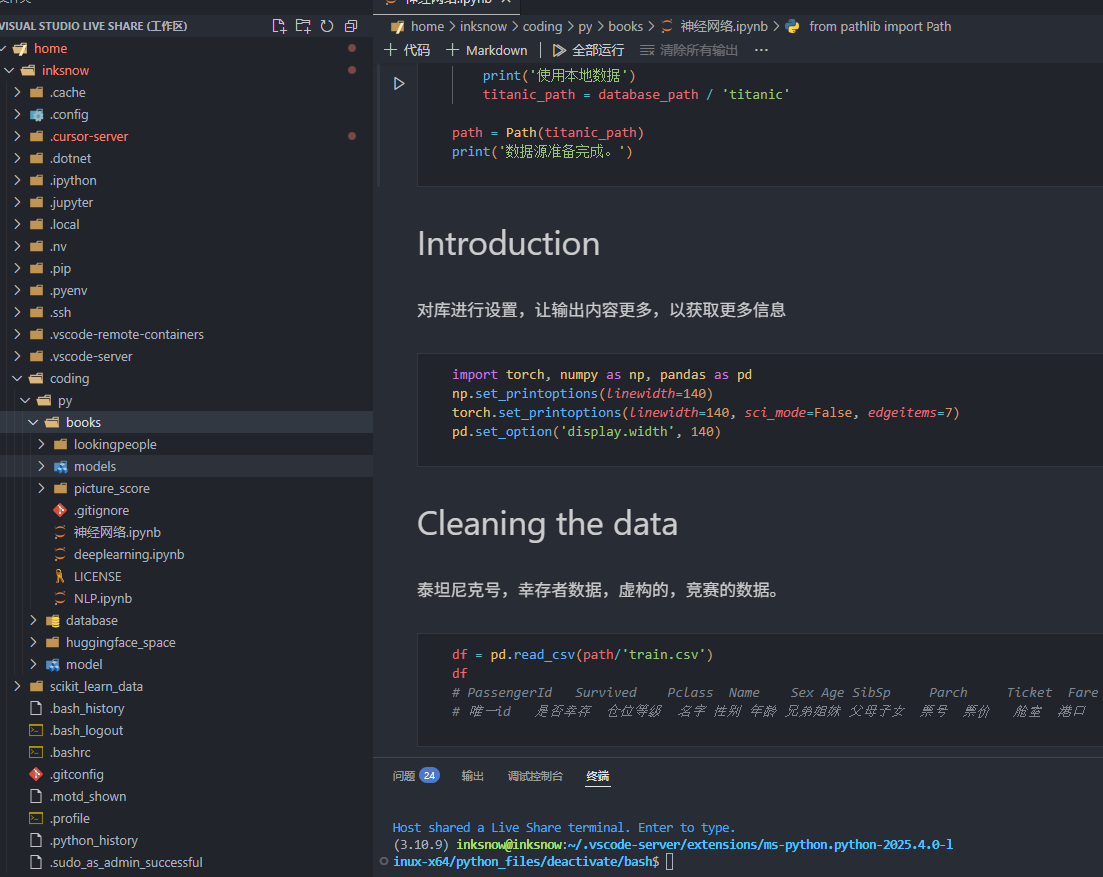
Task: Switch to the 问题 problems tab
Action: pyautogui.click(x=415, y=776)
